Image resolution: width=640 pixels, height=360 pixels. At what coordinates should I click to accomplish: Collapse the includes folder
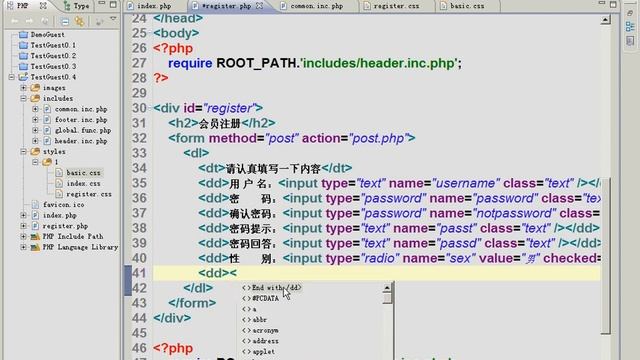(23, 98)
